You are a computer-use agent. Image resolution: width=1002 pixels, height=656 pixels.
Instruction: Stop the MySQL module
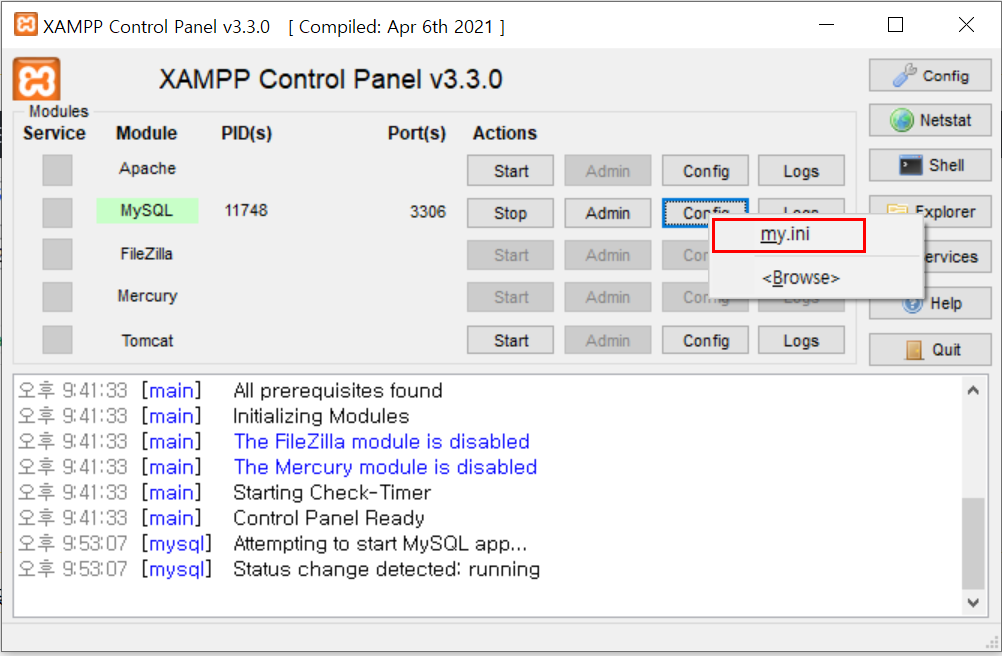(510, 213)
